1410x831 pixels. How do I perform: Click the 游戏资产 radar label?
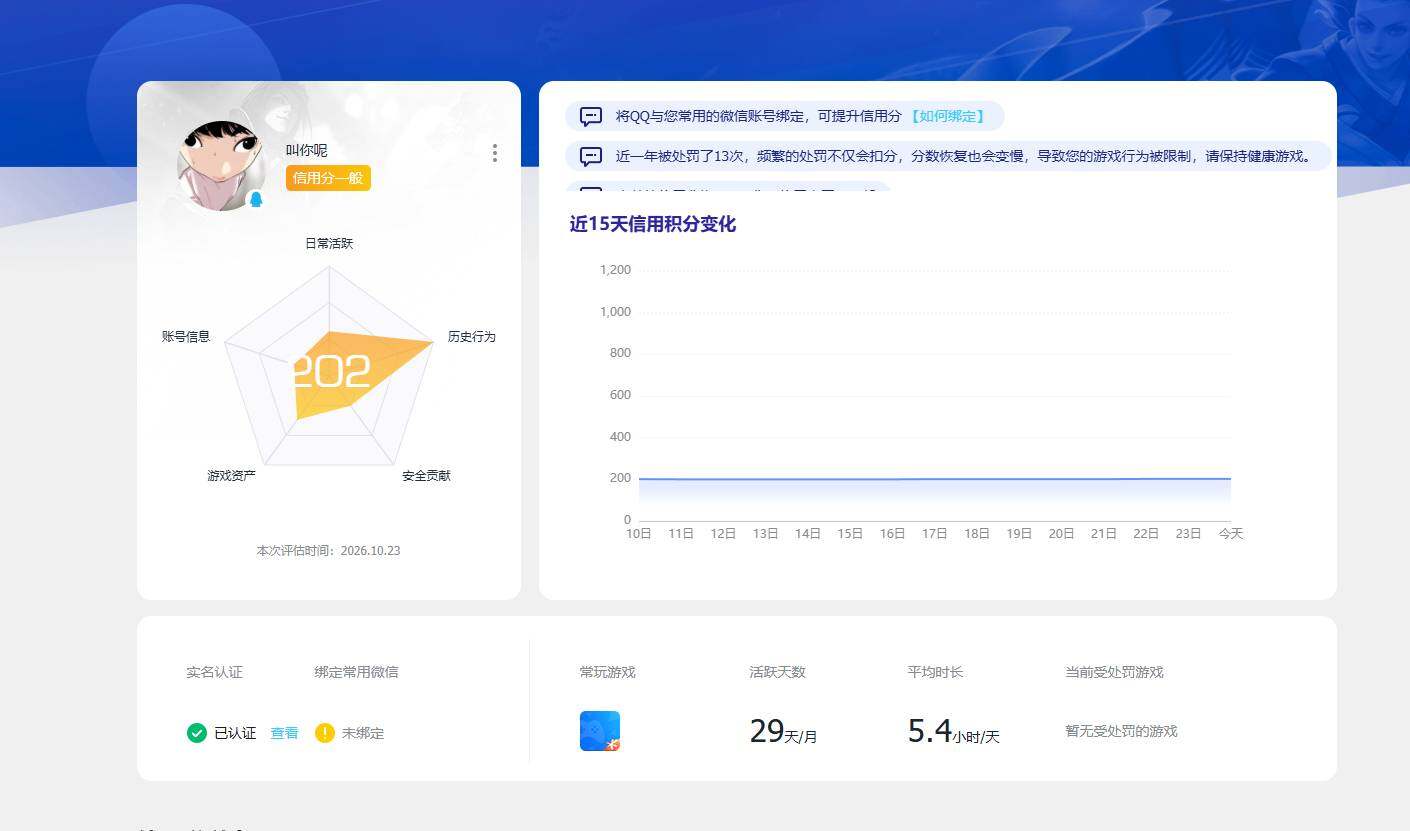(232, 476)
